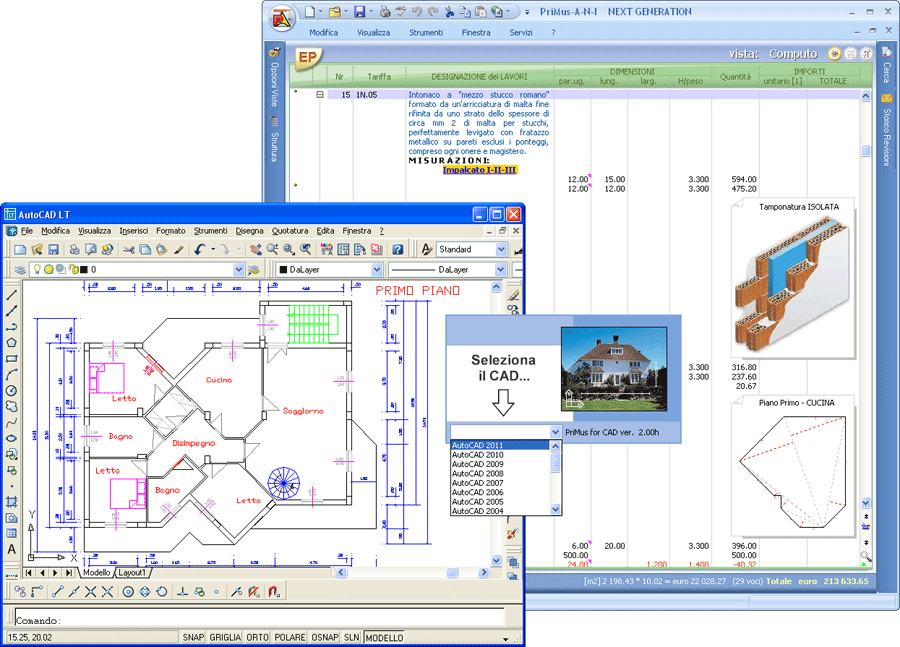
Task: Click the Cut scissors icon in AutoCAD
Action: (x=129, y=249)
